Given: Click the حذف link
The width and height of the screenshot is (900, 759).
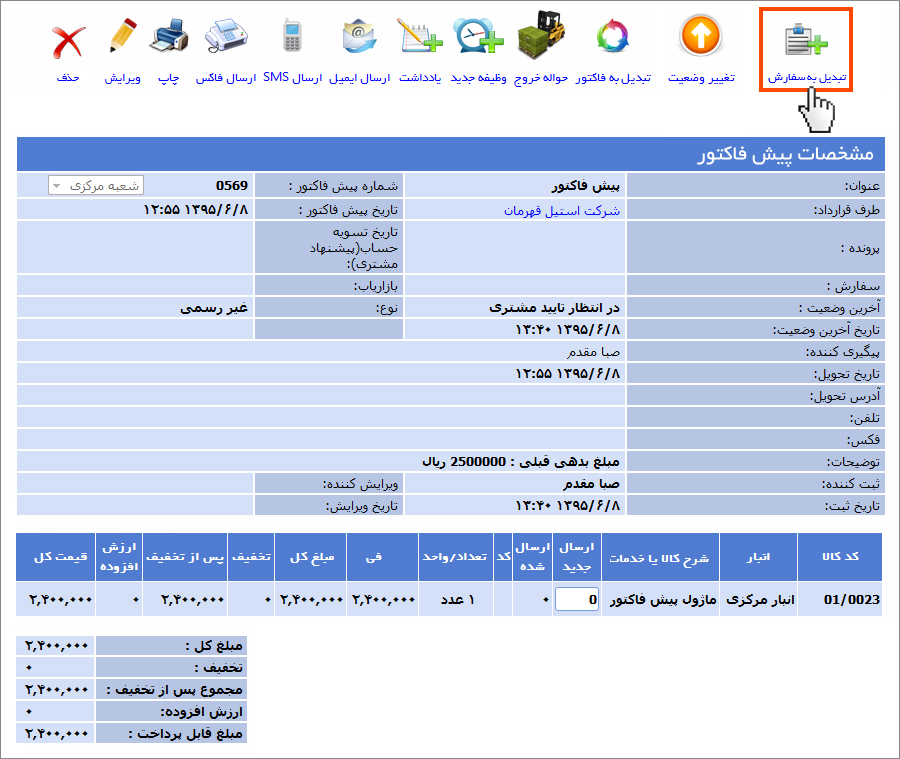Looking at the screenshot, I should (68, 78).
